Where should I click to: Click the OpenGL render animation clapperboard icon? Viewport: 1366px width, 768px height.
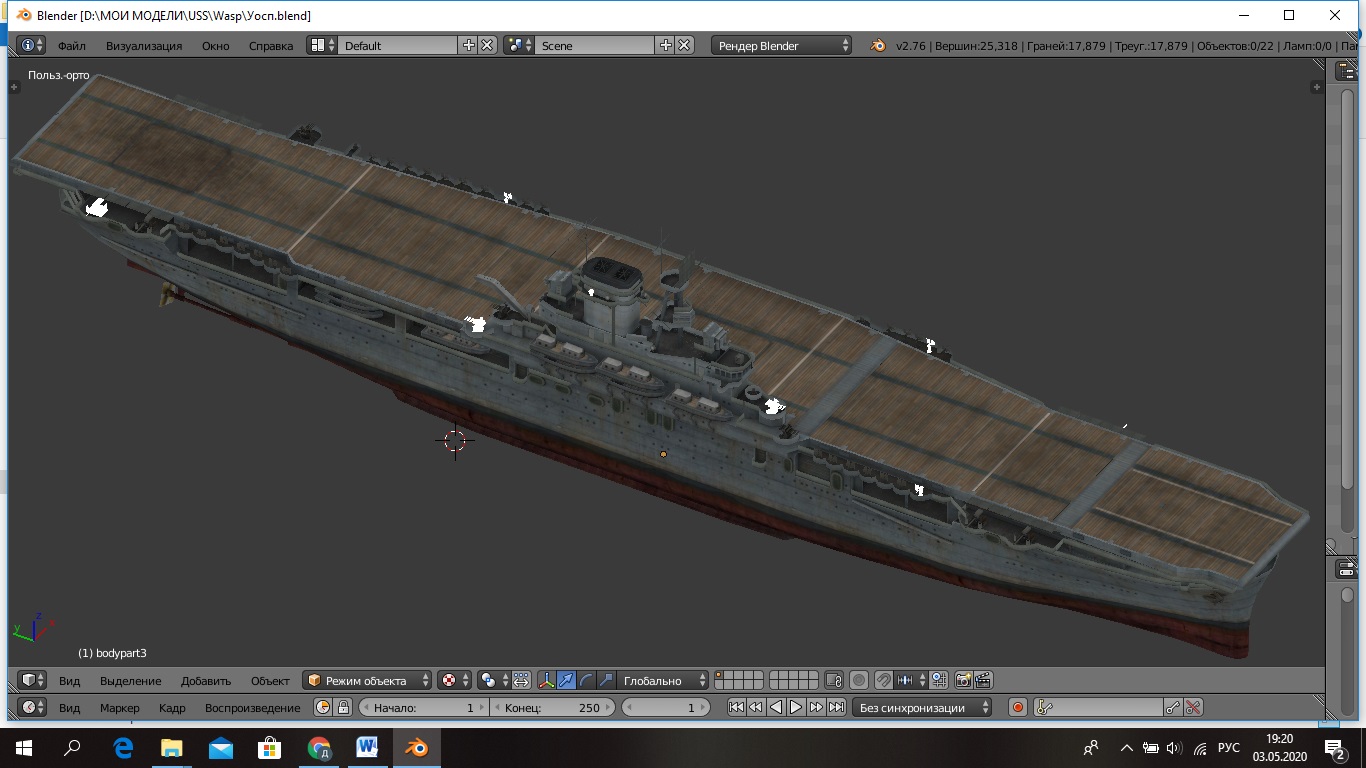(x=983, y=681)
